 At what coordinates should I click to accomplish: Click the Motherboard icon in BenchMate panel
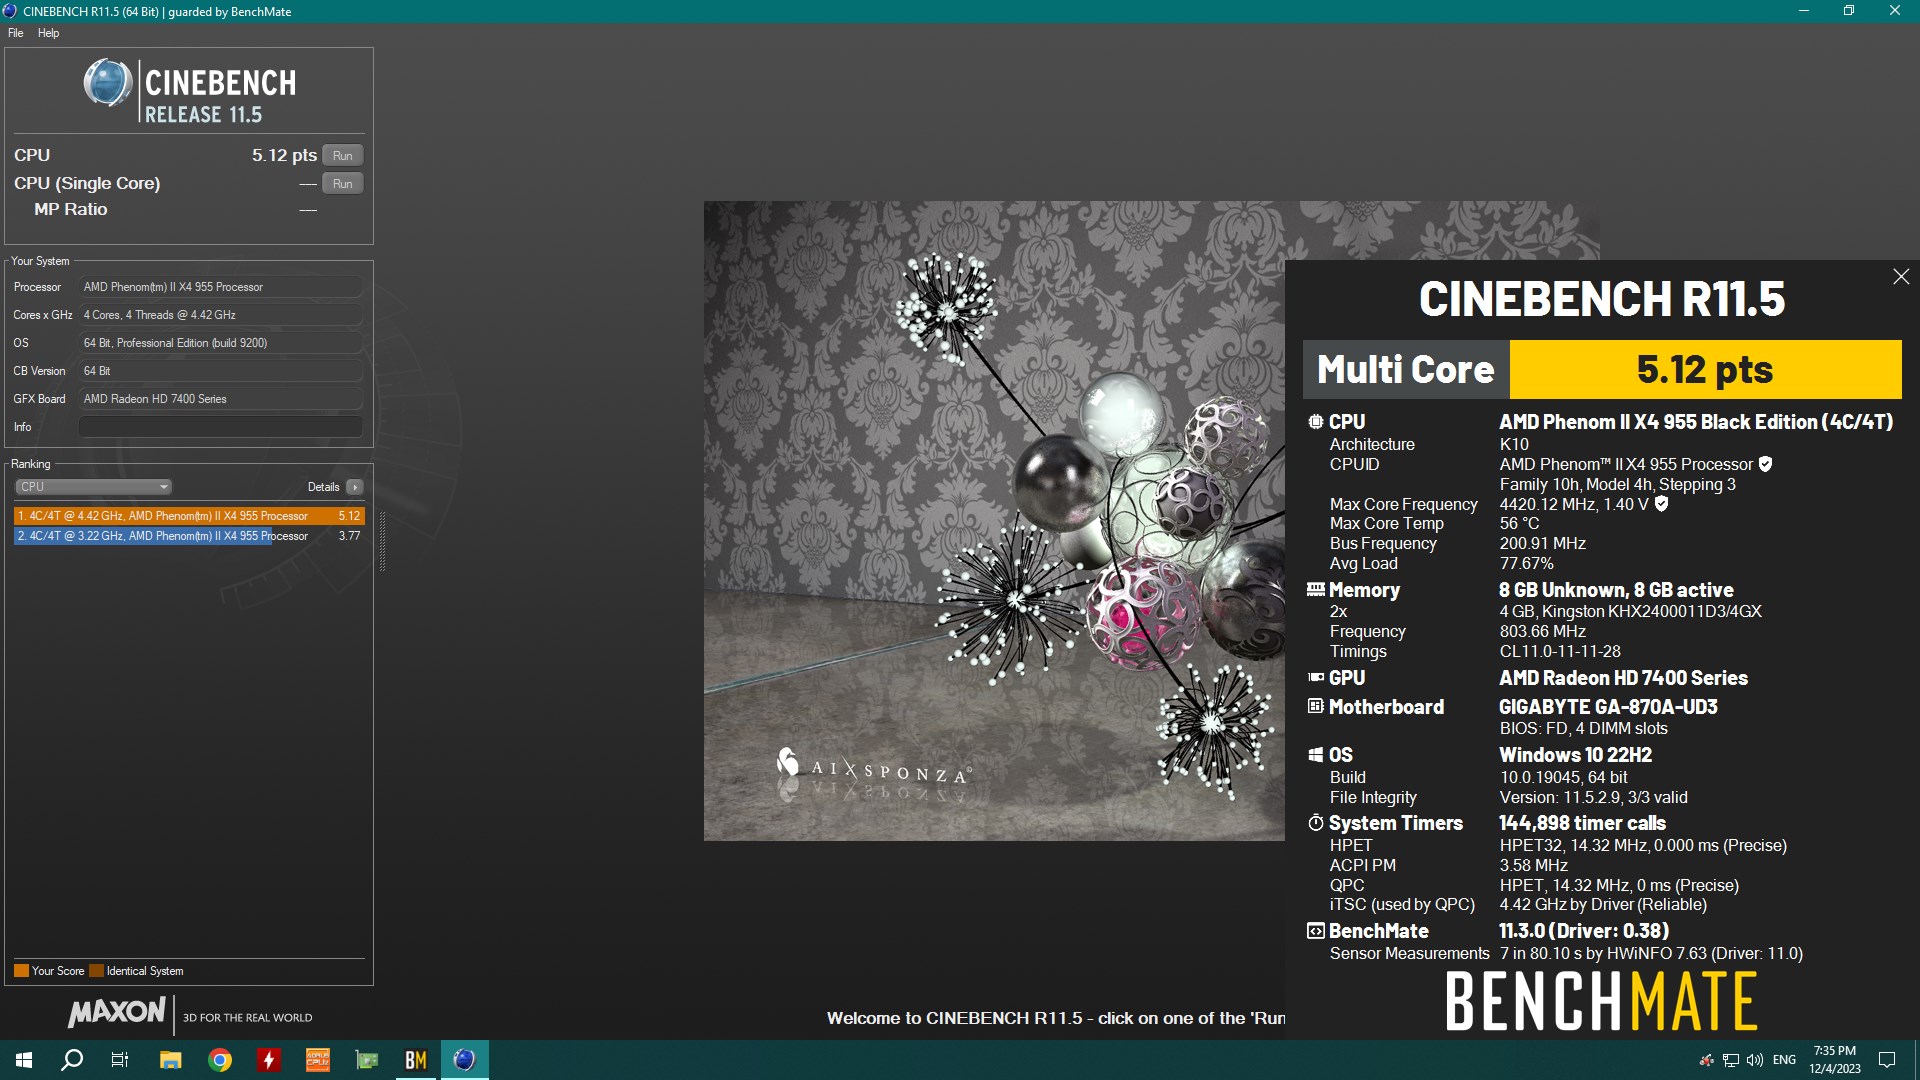point(1316,706)
